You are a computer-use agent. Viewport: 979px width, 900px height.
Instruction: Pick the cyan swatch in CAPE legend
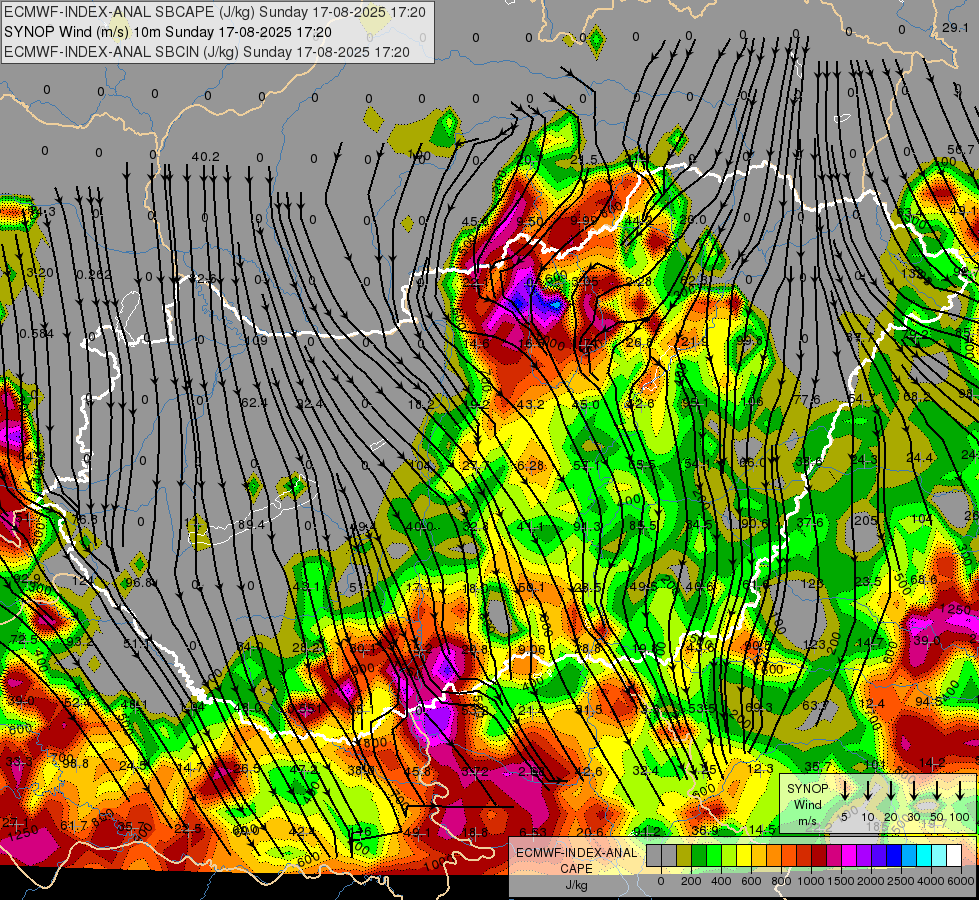pos(924,855)
